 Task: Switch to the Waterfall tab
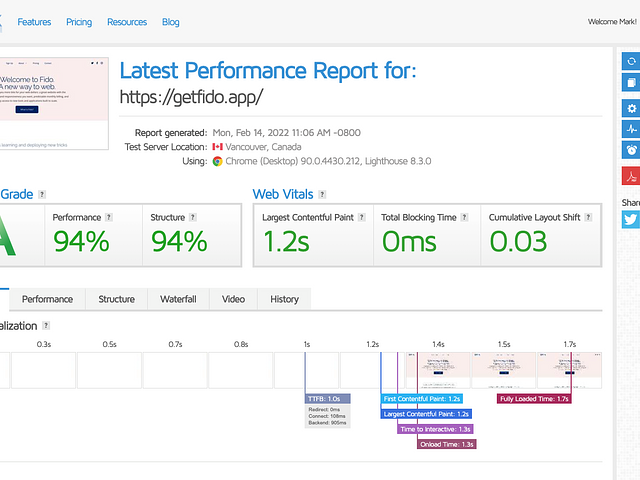tap(178, 299)
